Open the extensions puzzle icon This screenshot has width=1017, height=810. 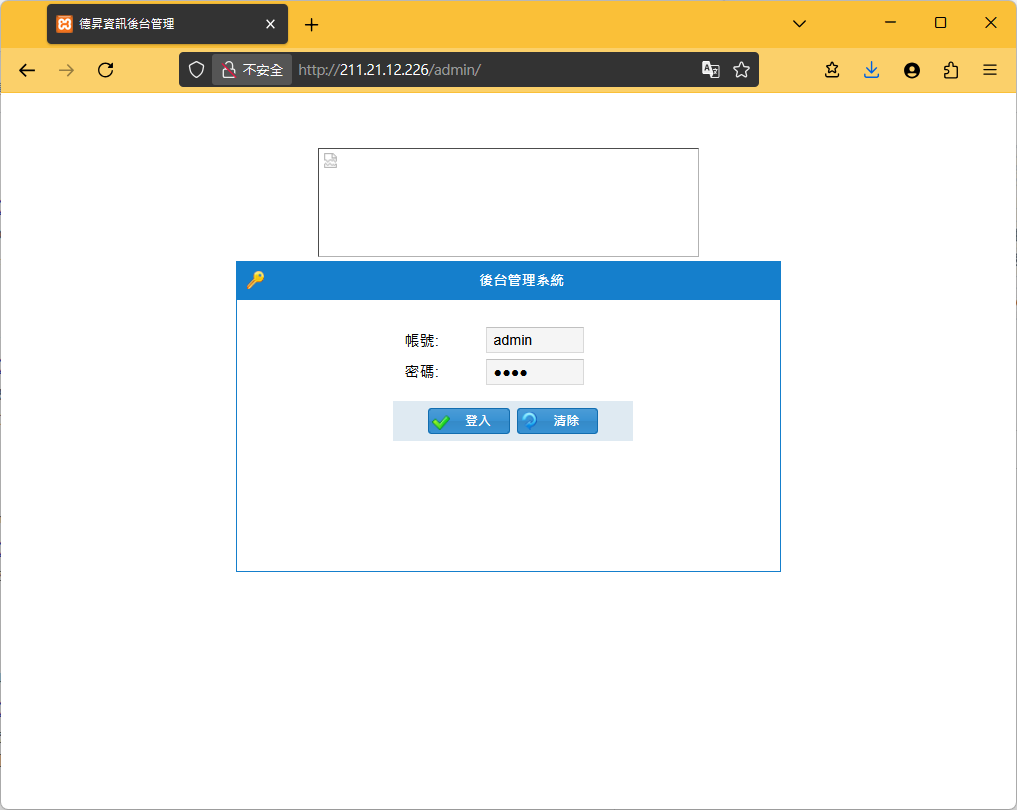click(x=951, y=70)
